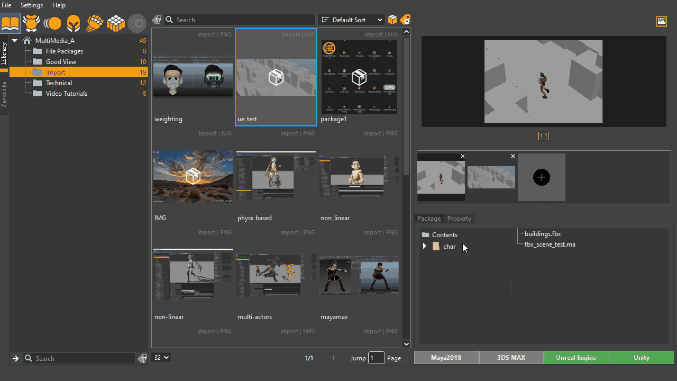Open the Settings menu
Viewport: 677px width, 381px height.
point(32,5)
